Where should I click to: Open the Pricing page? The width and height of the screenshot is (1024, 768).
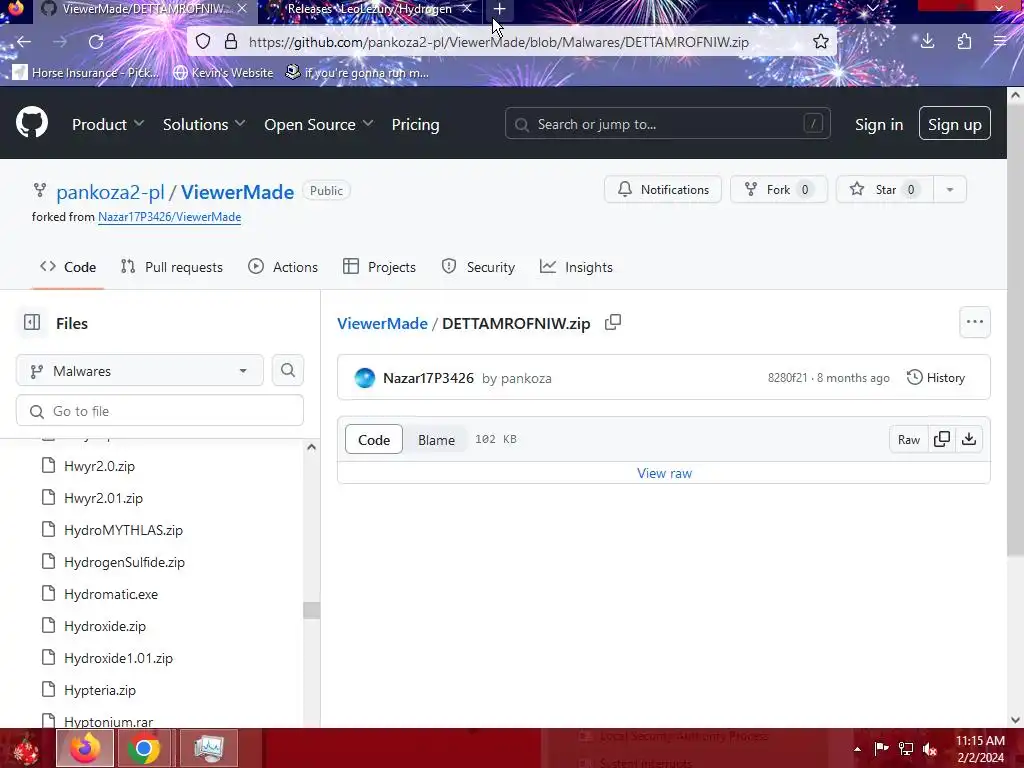coord(415,124)
